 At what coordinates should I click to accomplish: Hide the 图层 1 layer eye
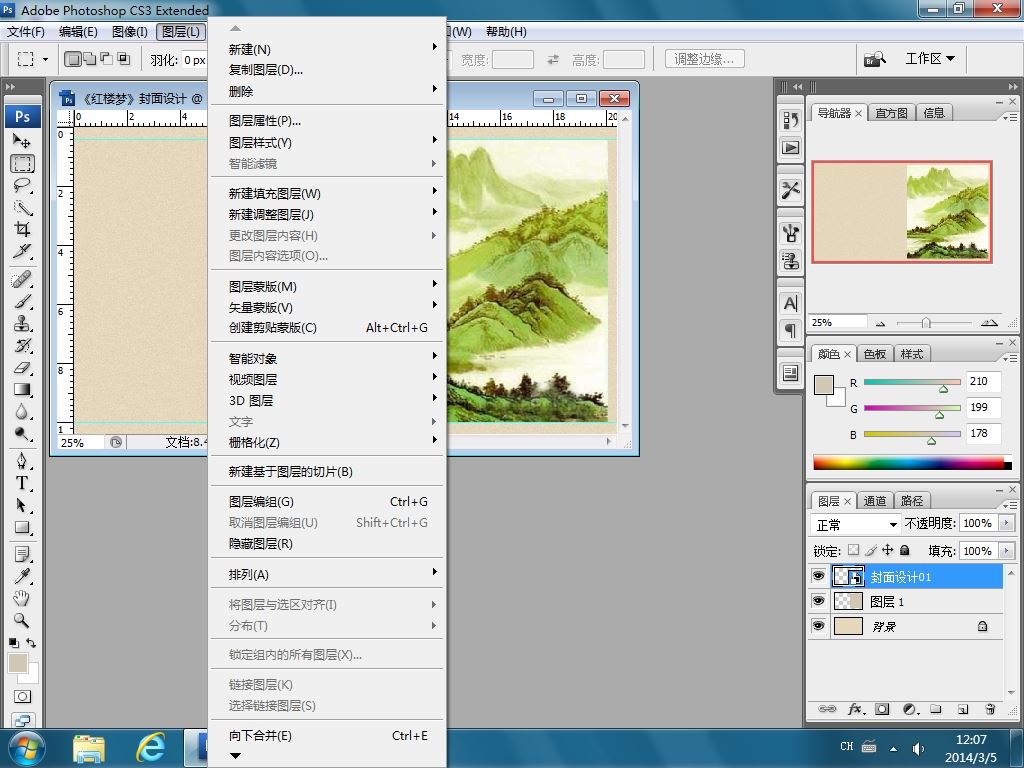pyautogui.click(x=818, y=601)
